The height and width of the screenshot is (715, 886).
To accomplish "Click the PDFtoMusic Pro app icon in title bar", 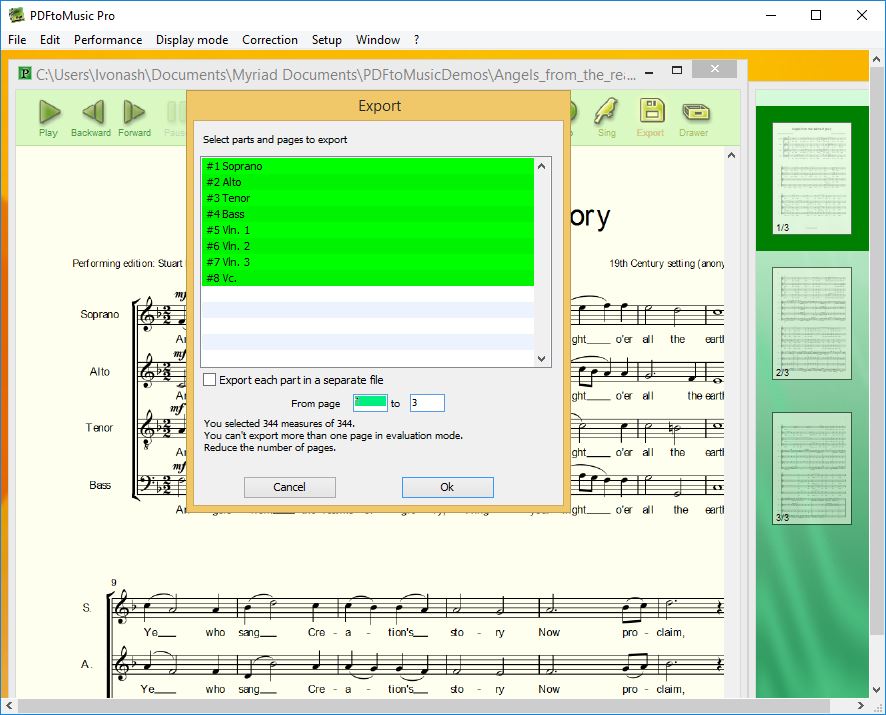I will tap(17, 15).
